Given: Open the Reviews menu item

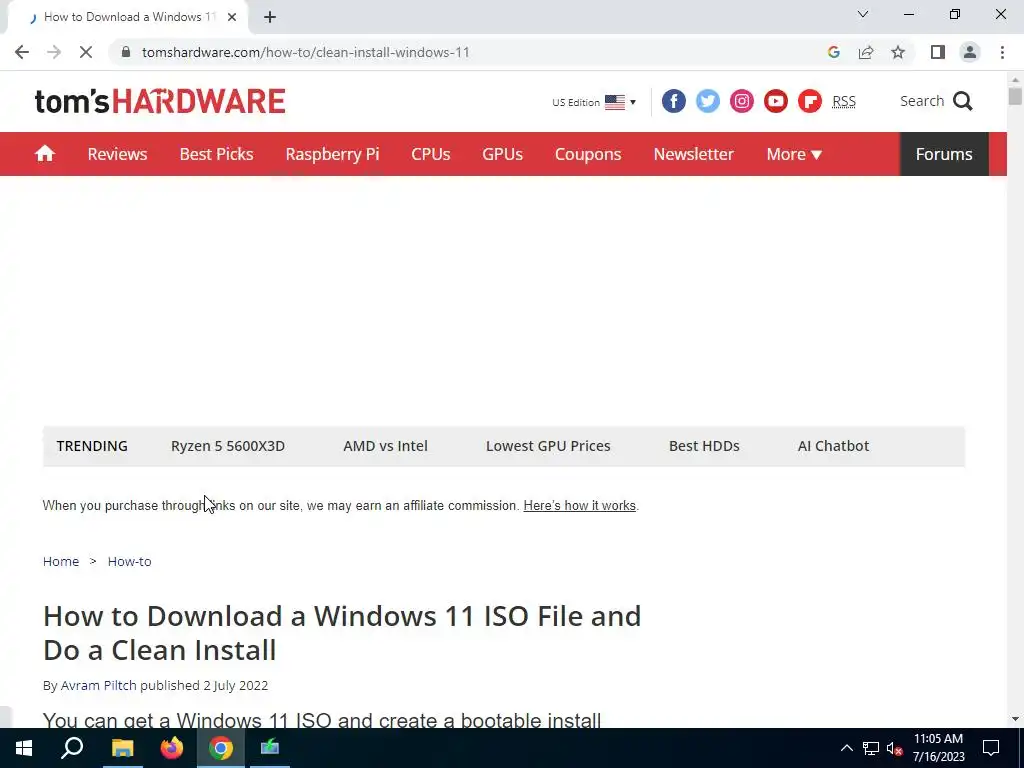Looking at the screenshot, I should pyautogui.click(x=118, y=154).
